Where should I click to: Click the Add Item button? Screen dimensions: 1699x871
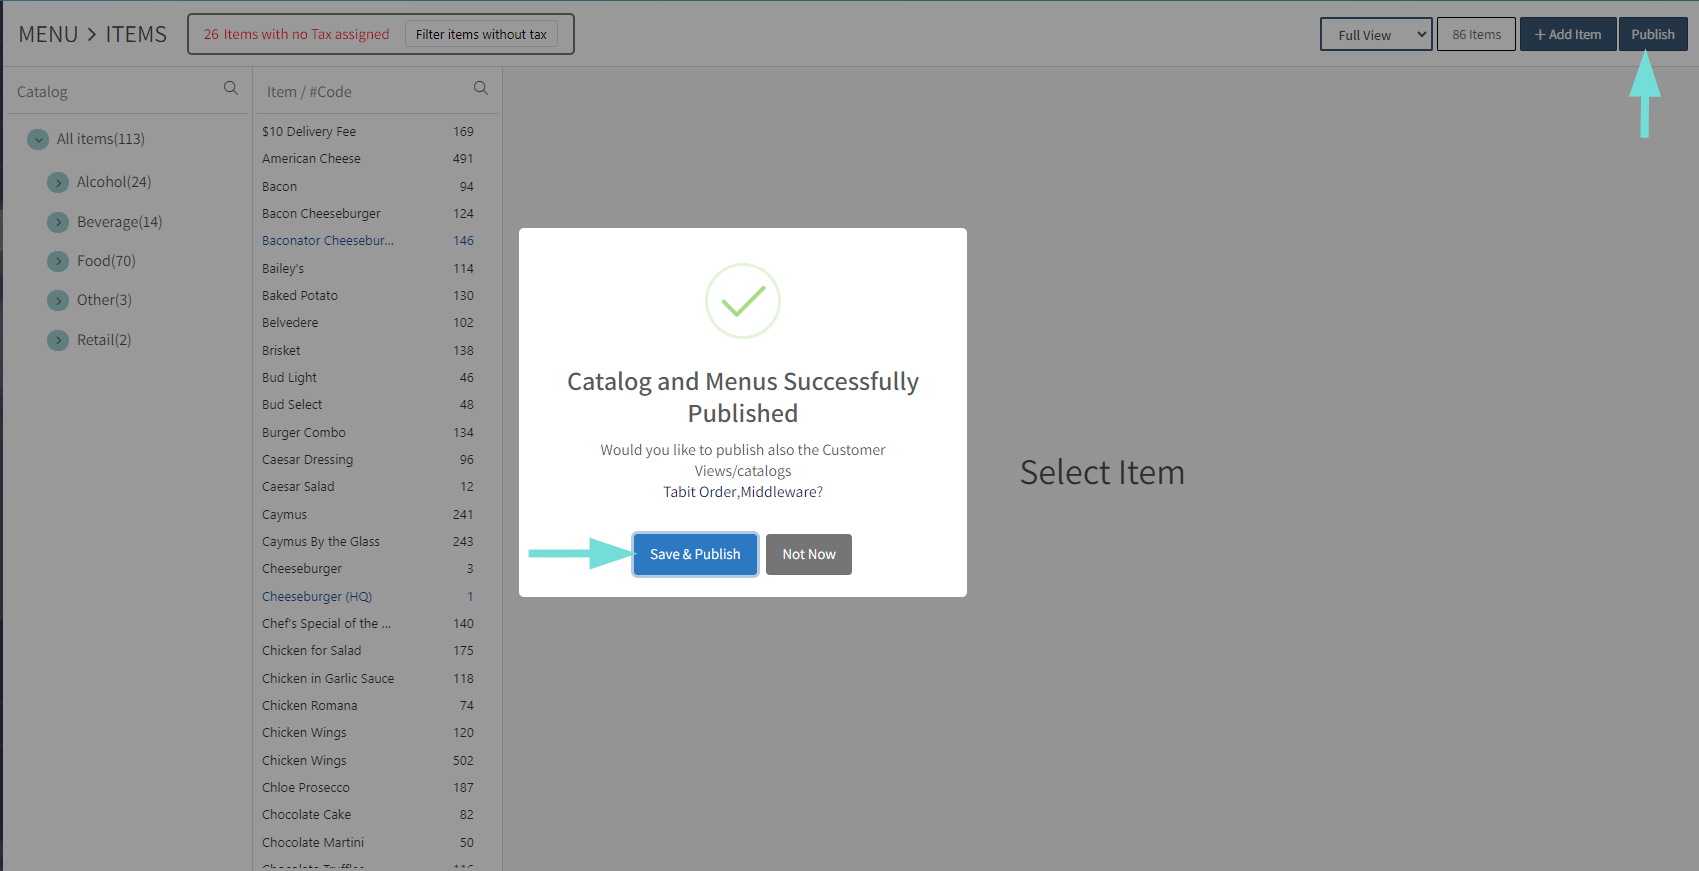pos(1568,34)
